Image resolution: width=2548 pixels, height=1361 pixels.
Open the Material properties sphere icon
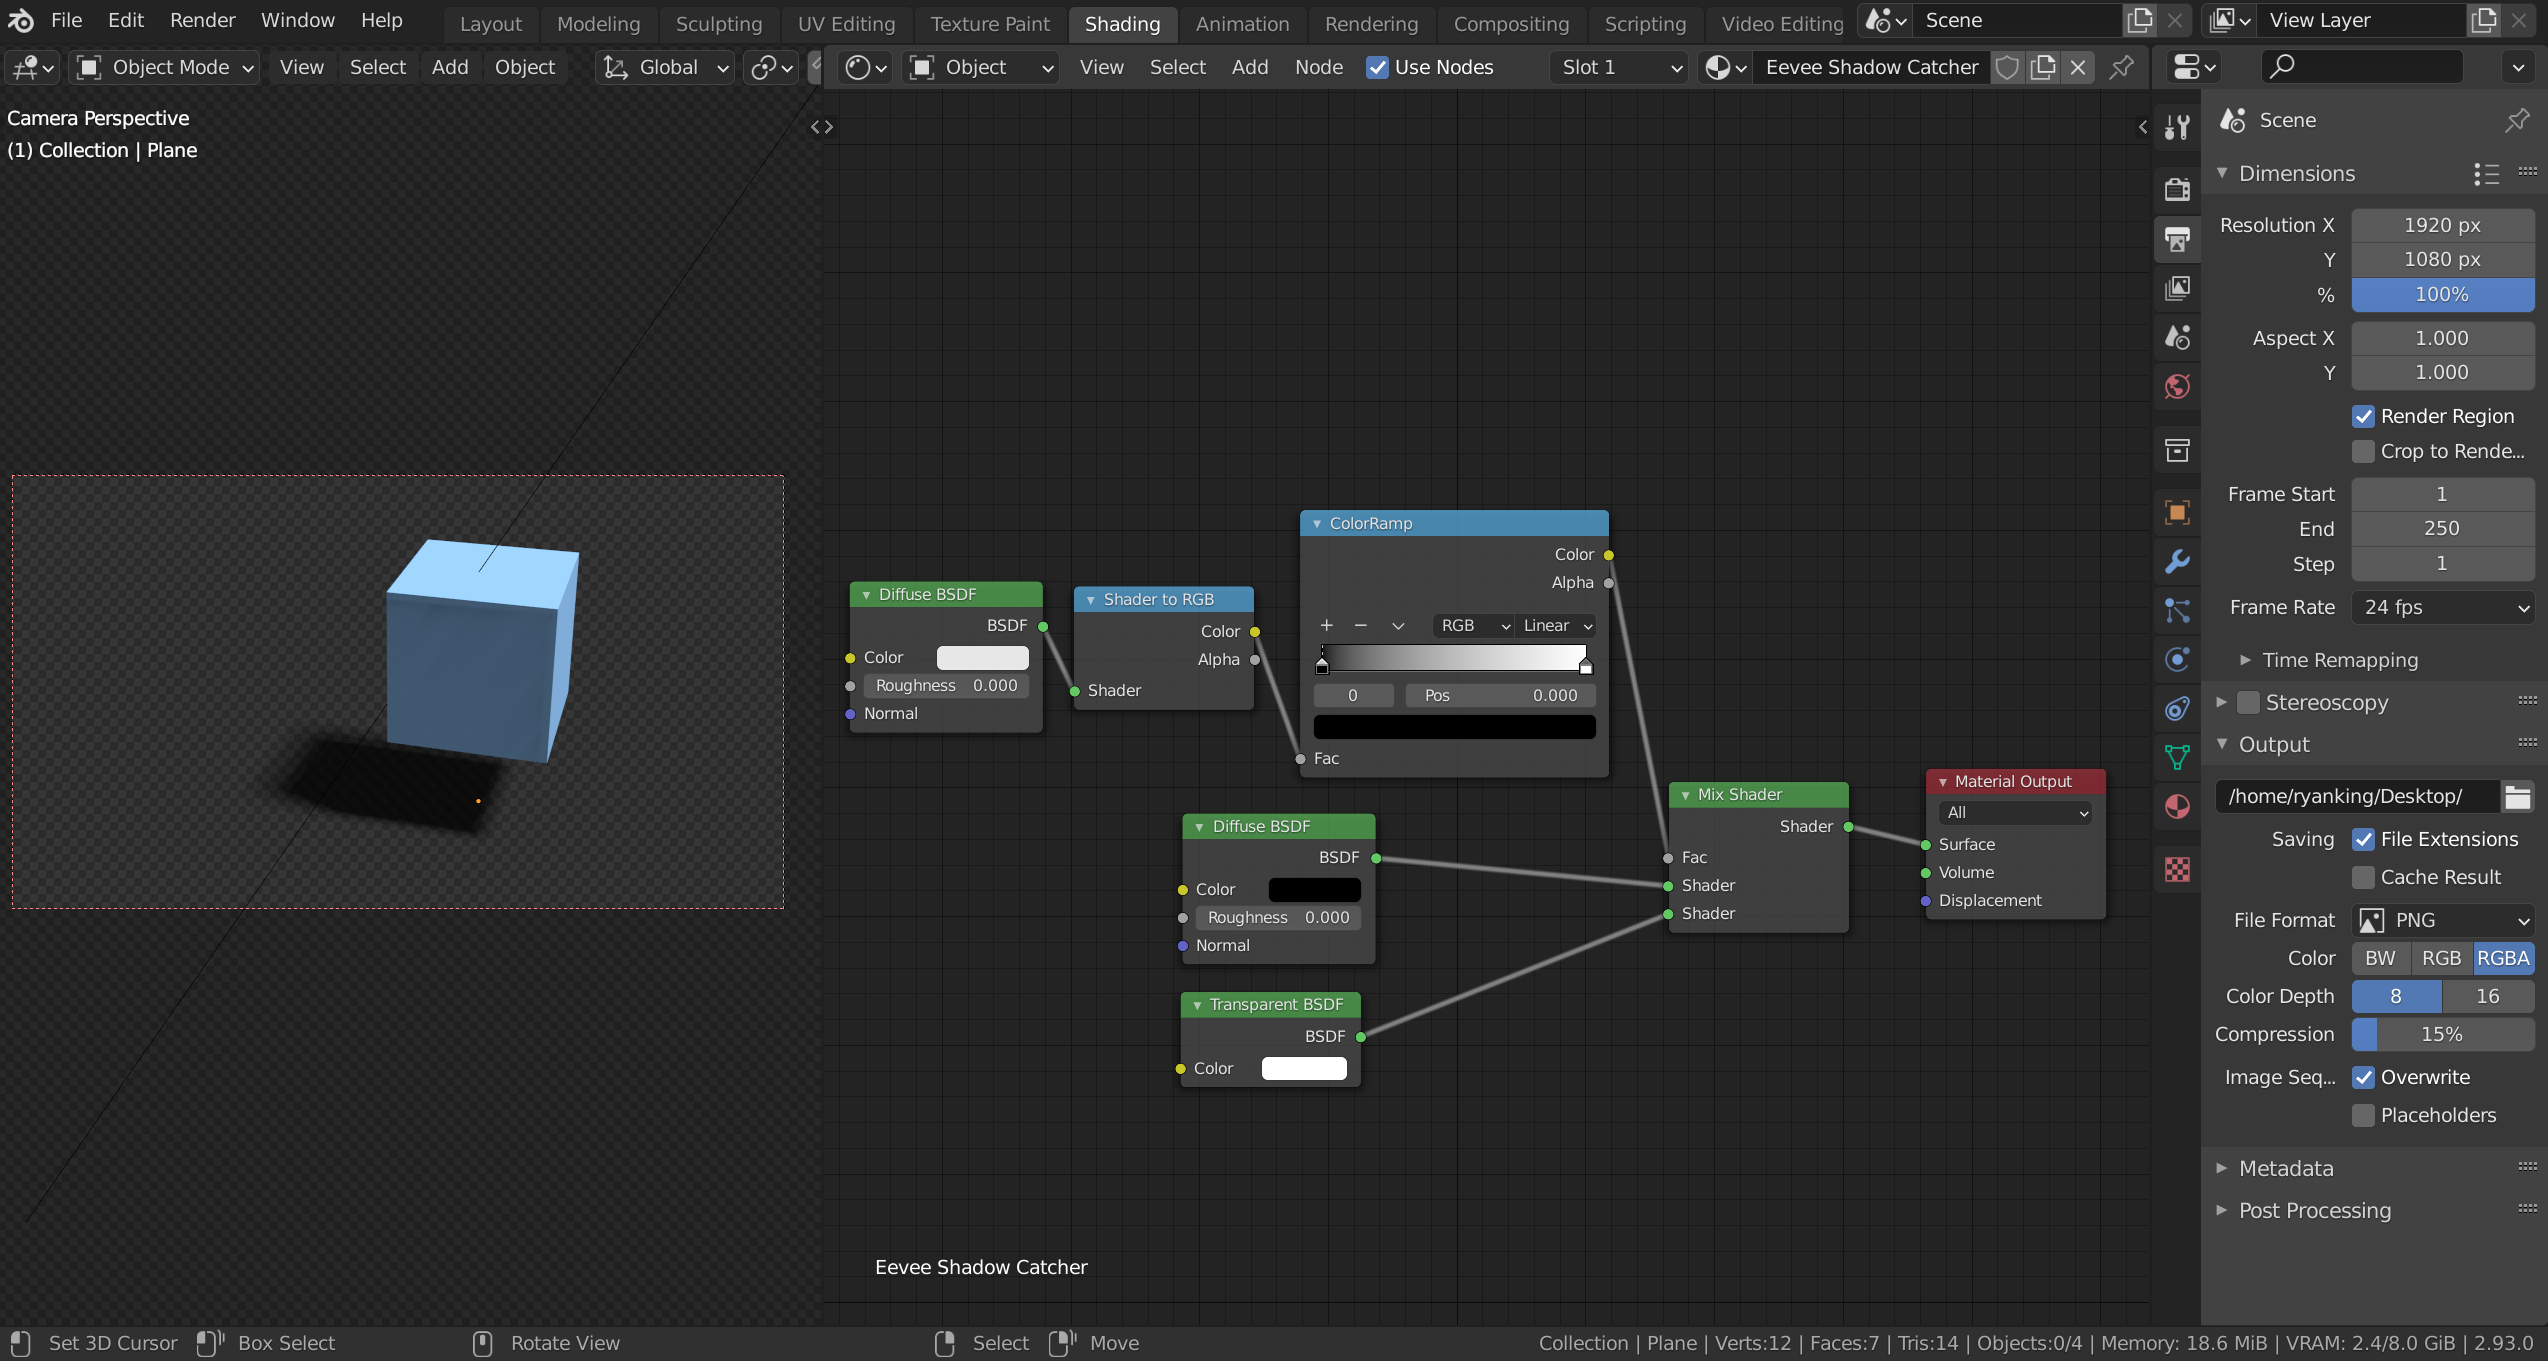(2177, 807)
